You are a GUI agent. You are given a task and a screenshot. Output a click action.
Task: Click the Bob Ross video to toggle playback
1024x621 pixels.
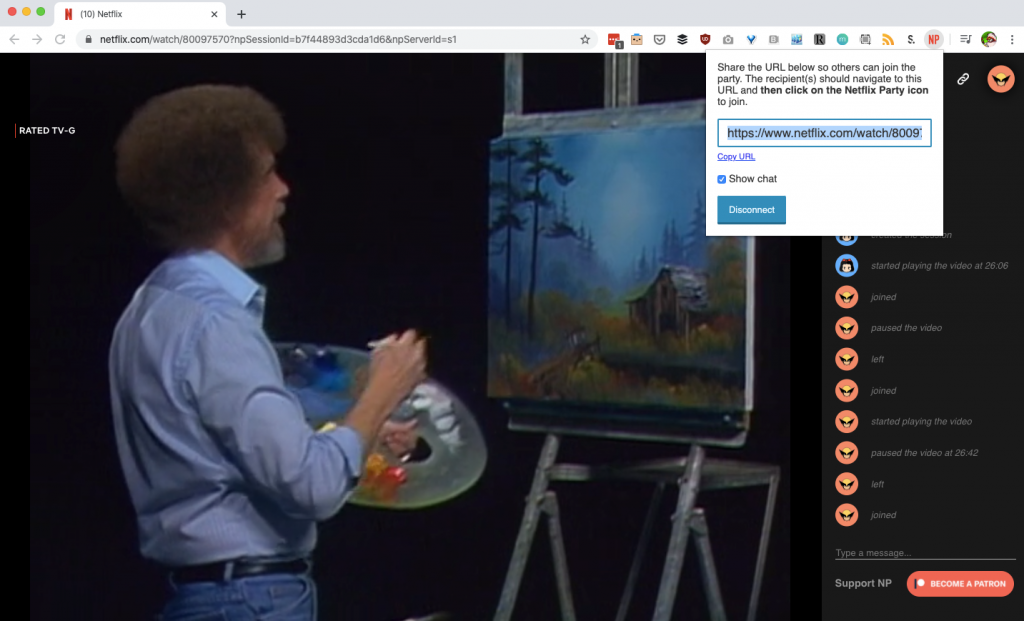[x=411, y=336]
